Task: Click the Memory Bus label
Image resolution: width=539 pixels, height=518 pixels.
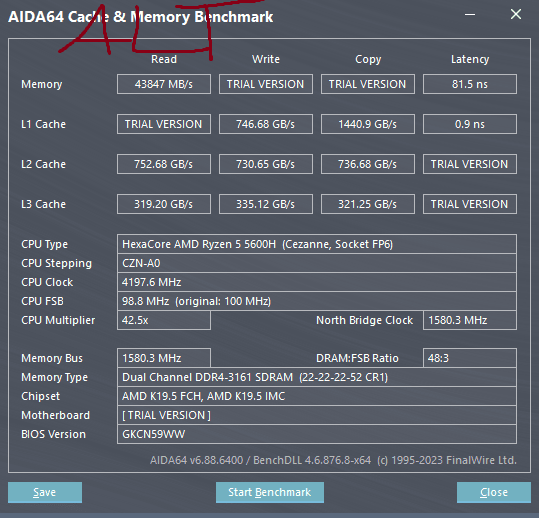Action: [x=52, y=358]
